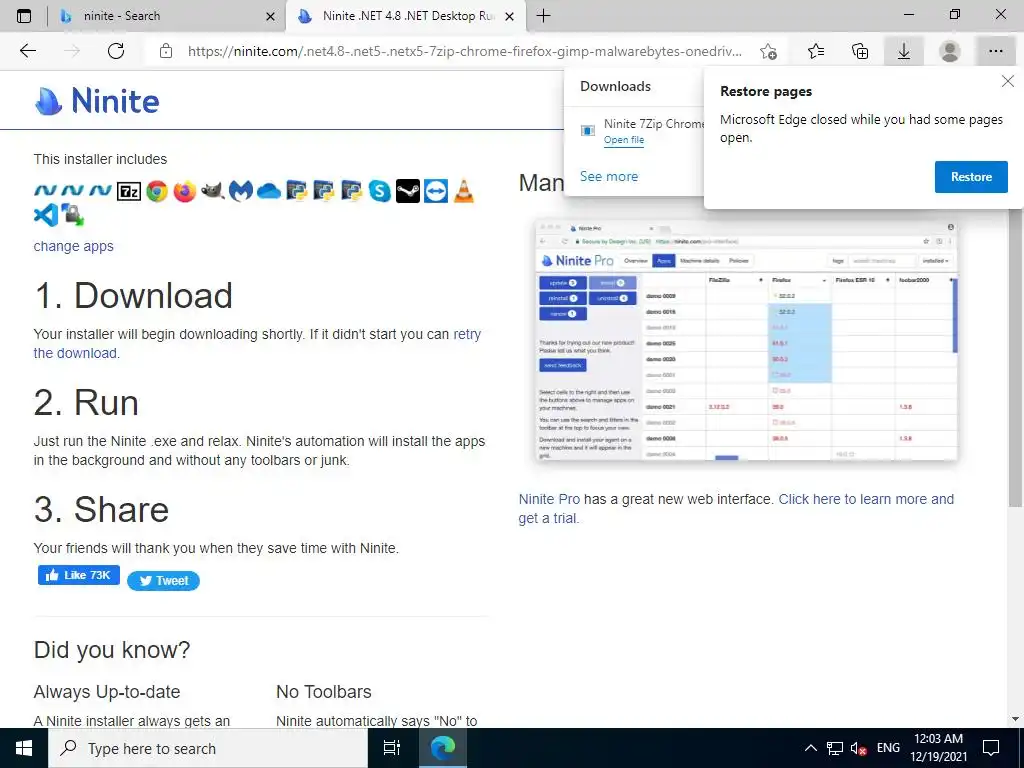Open Task View from taskbar
The width and height of the screenshot is (1024, 768).
[x=392, y=748]
